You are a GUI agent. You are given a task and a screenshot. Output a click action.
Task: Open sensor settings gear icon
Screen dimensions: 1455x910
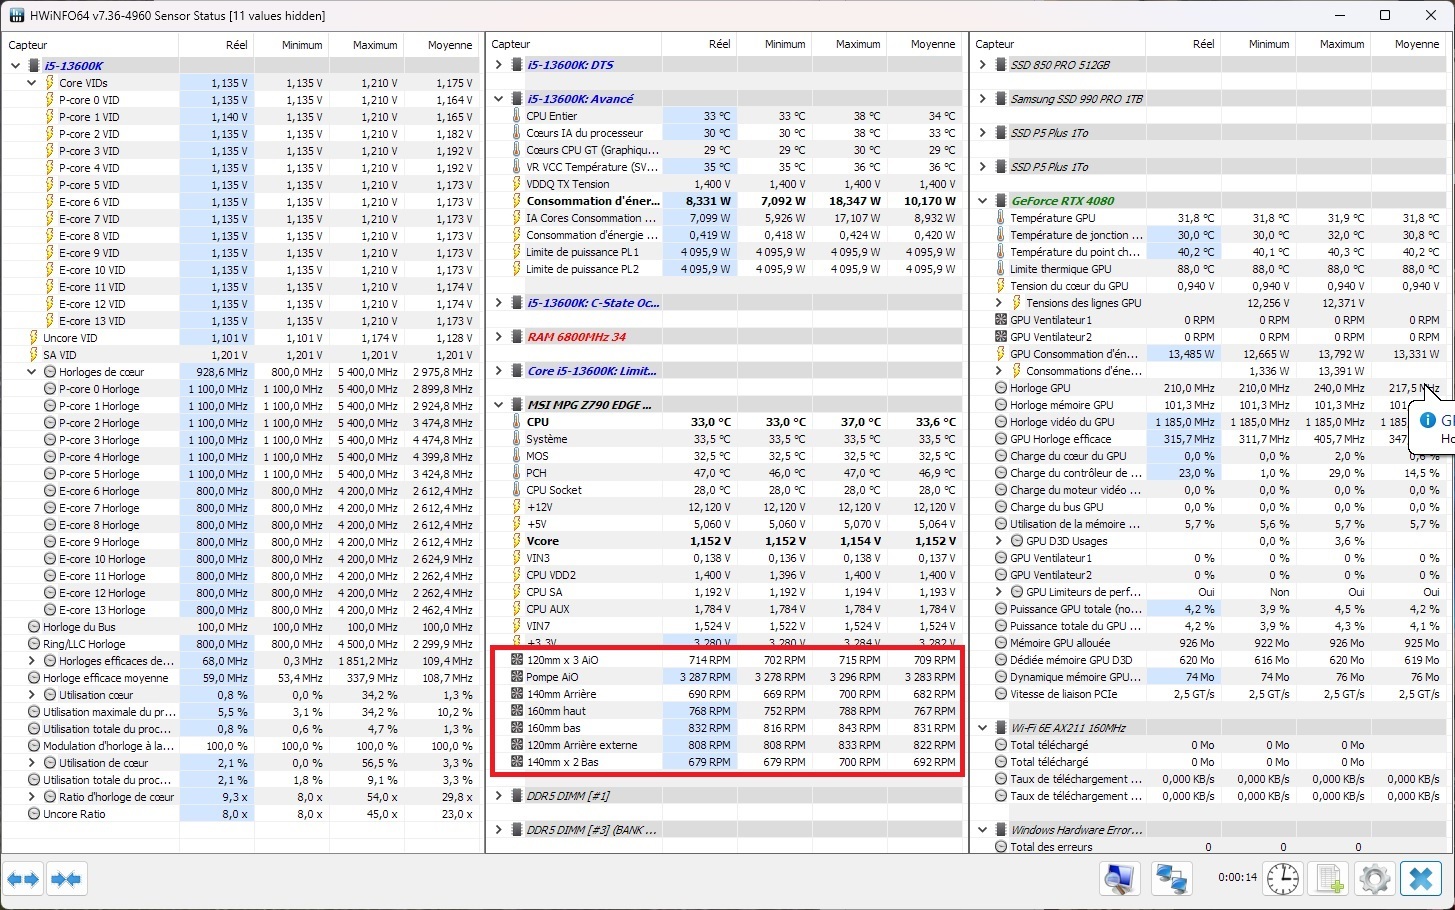1375,879
